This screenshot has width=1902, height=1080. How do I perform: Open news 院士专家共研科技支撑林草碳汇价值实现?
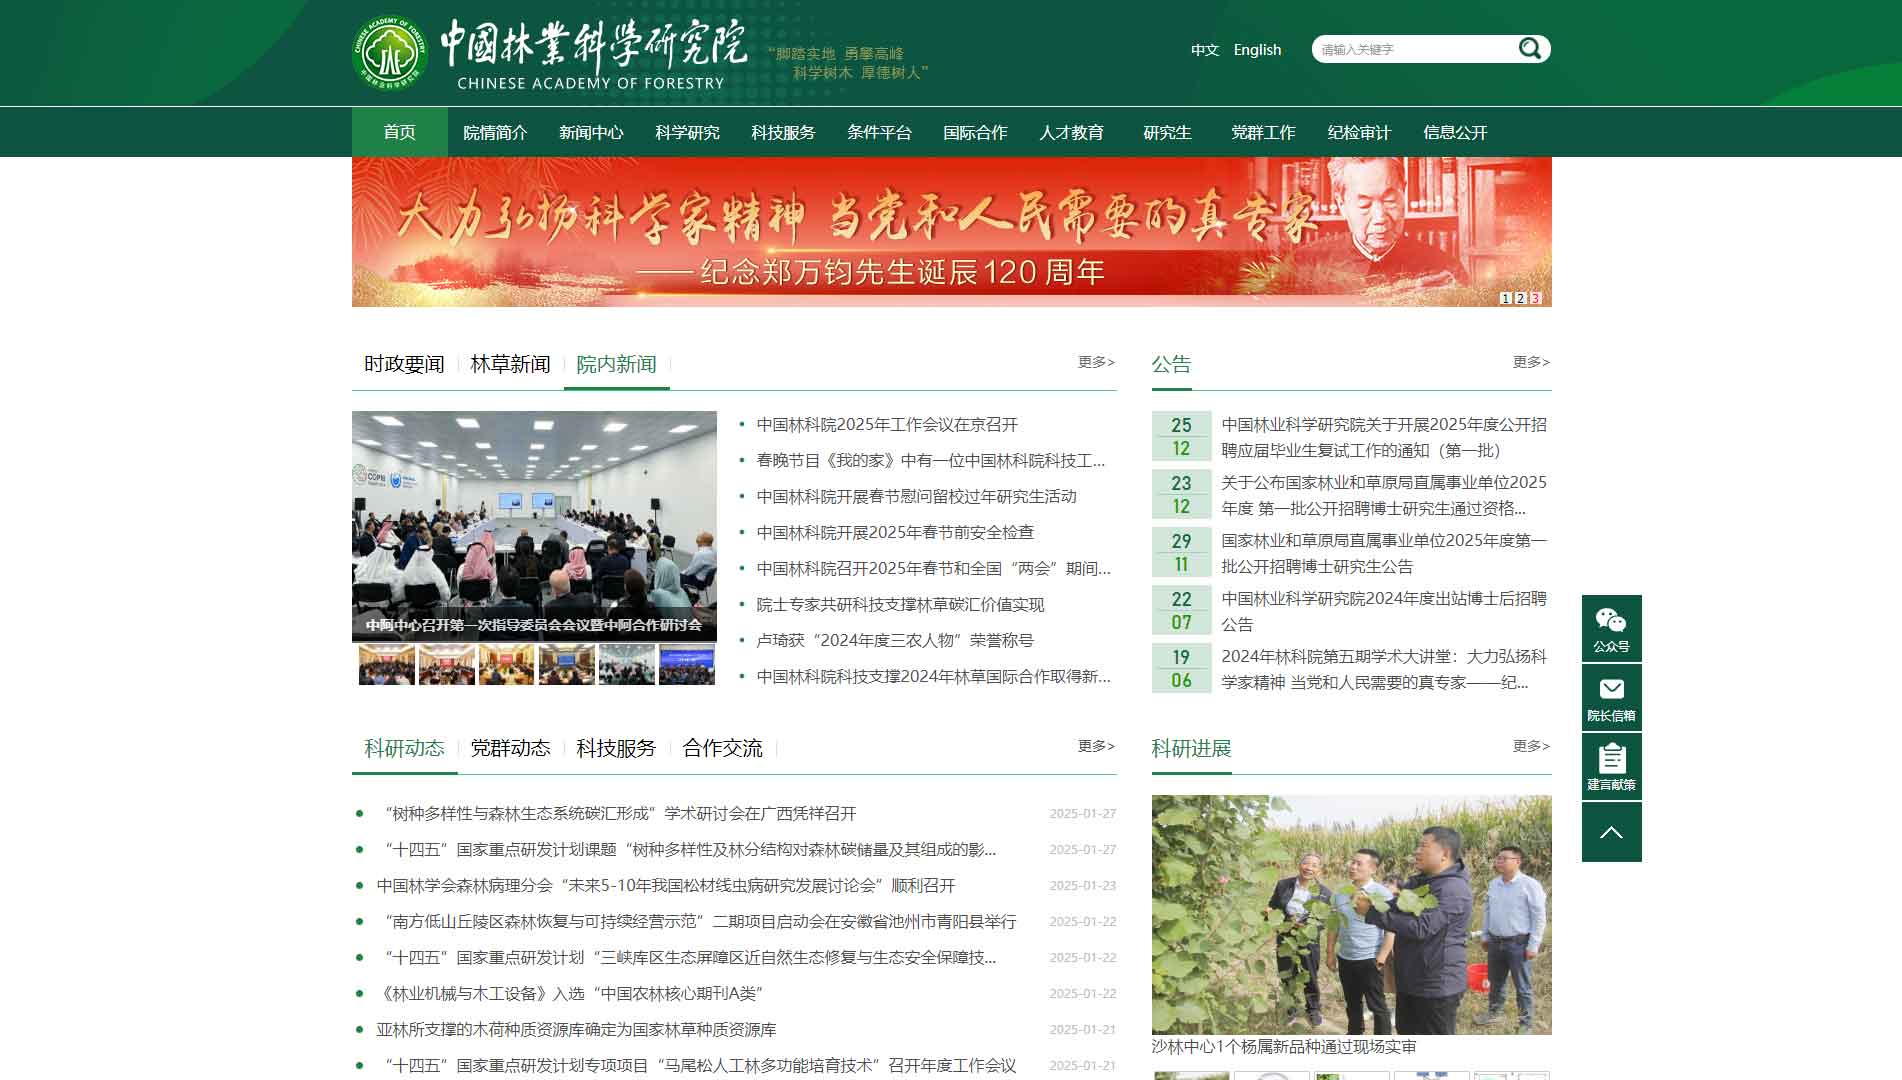tap(900, 605)
